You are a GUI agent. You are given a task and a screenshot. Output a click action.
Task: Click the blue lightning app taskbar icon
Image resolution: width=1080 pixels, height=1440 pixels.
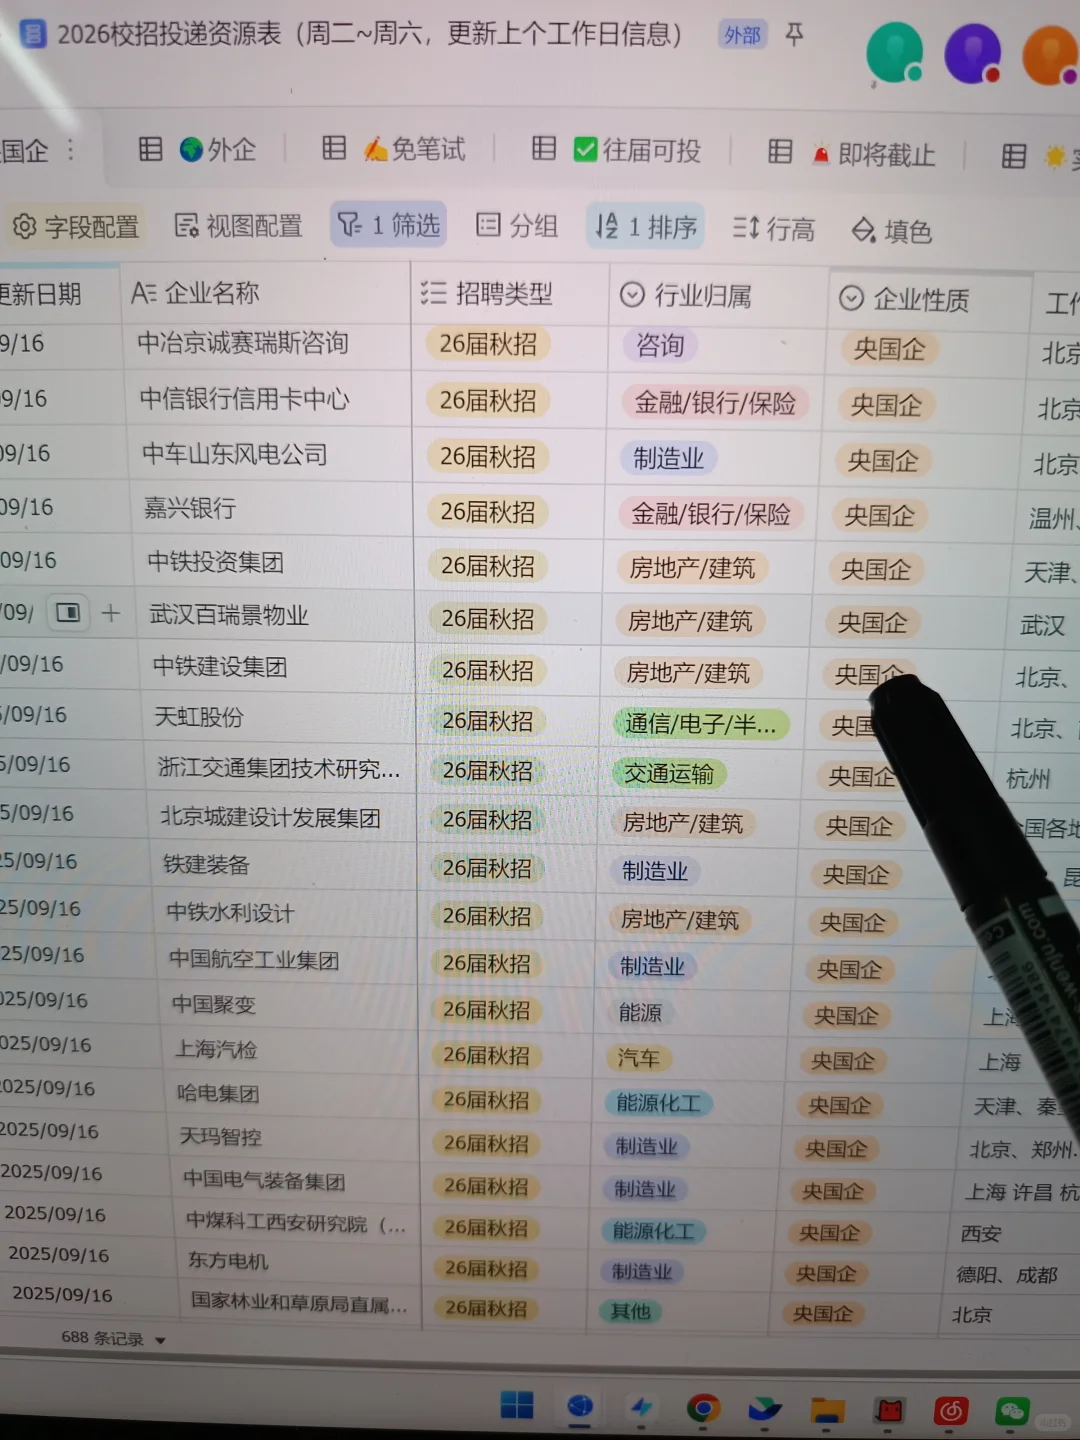tap(641, 1407)
